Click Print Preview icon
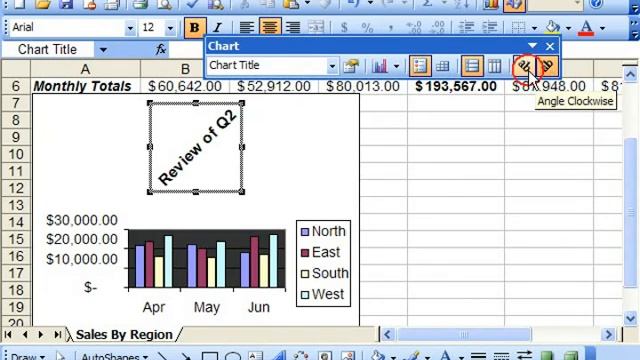This screenshot has height=360, width=640. click(x=164, y=4)
